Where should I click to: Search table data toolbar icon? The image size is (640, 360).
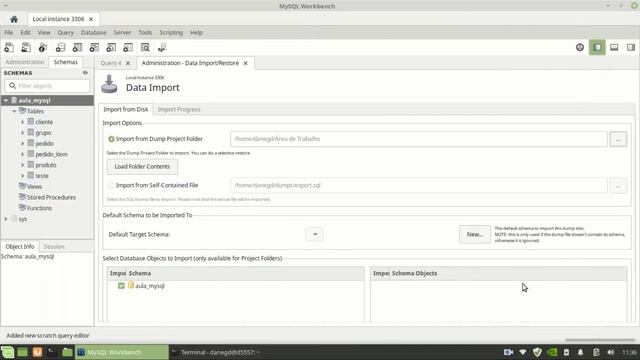pyautogui.click(x=145, y=47)
